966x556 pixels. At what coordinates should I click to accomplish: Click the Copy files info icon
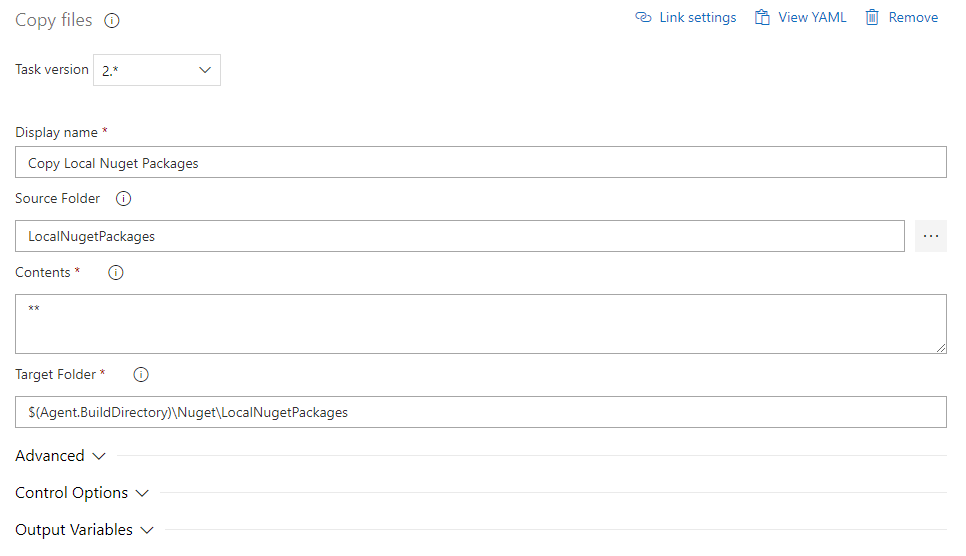pos(112,20)
